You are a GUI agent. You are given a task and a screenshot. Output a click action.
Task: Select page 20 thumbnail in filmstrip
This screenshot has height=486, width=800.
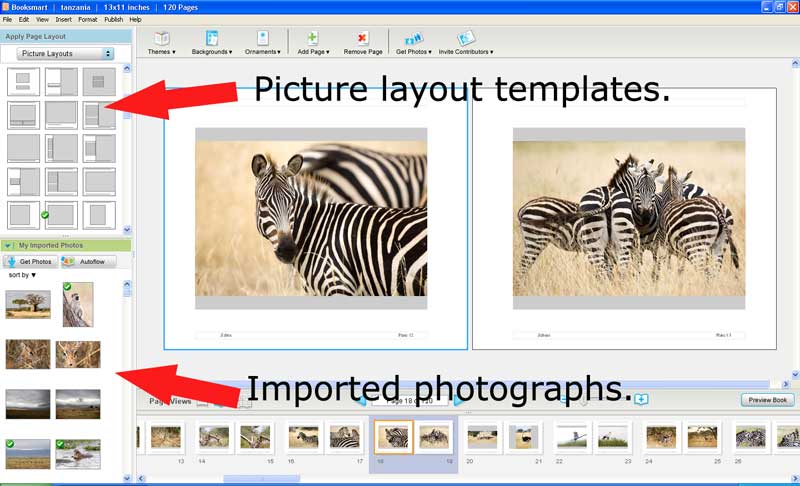pos(482,437)
